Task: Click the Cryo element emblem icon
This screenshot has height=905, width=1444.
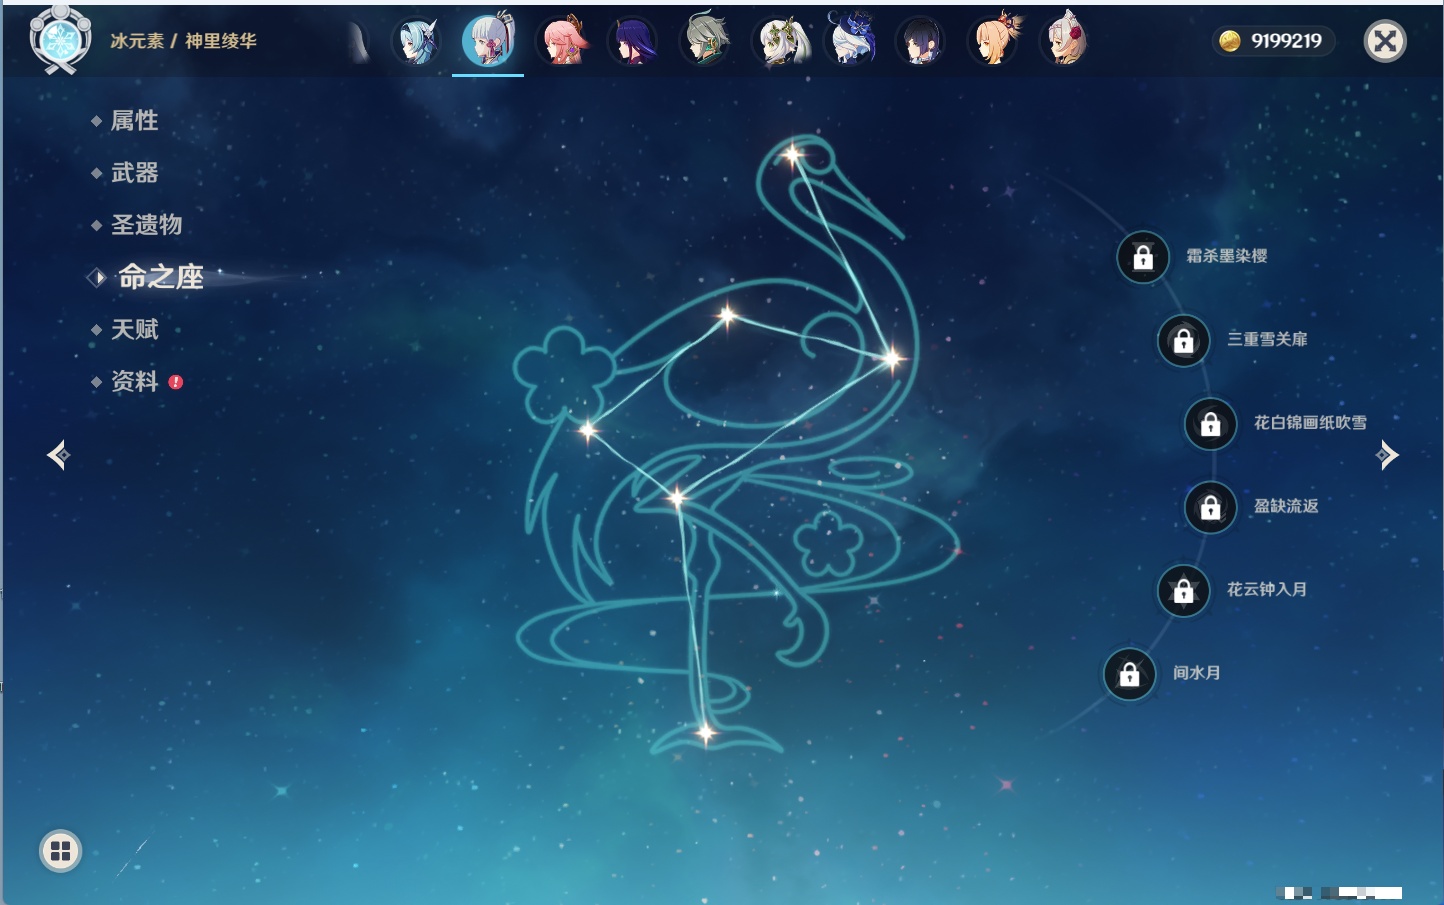Action: point(60,40)
